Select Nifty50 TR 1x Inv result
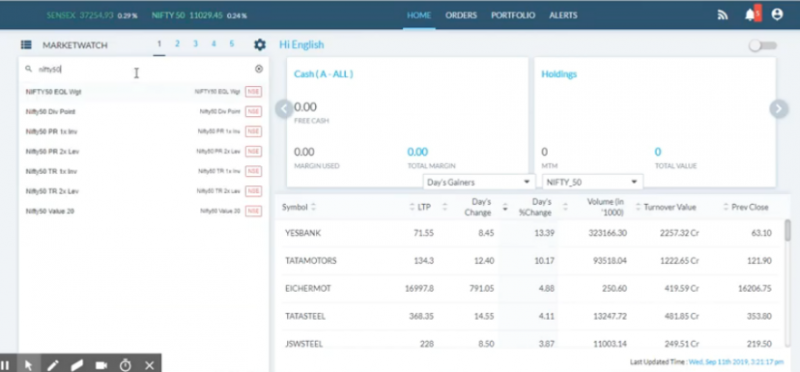The image size is (800, 372). pyautogui.click(x=143, y=171)
